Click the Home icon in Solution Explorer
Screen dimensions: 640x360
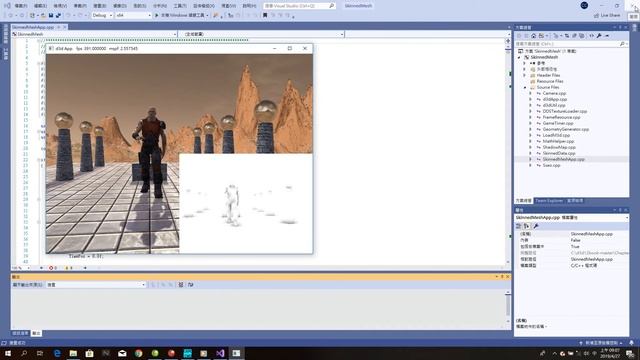533,36
